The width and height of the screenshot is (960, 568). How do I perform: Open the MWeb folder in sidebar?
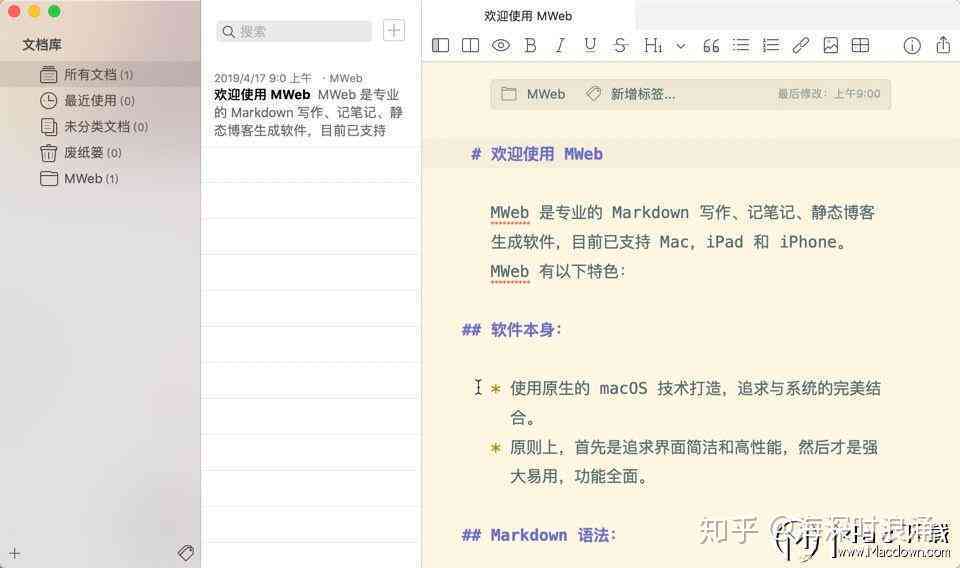coord(100,179)
